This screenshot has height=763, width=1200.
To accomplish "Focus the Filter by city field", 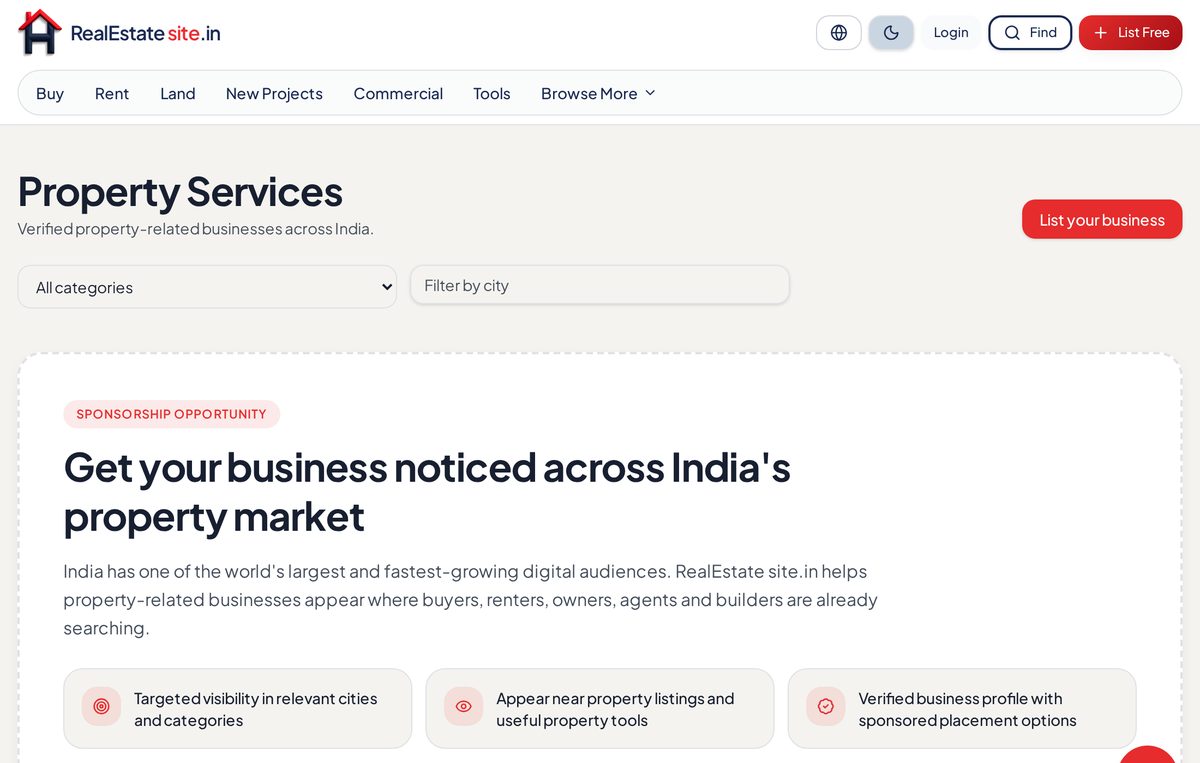I will click(600, 285).
